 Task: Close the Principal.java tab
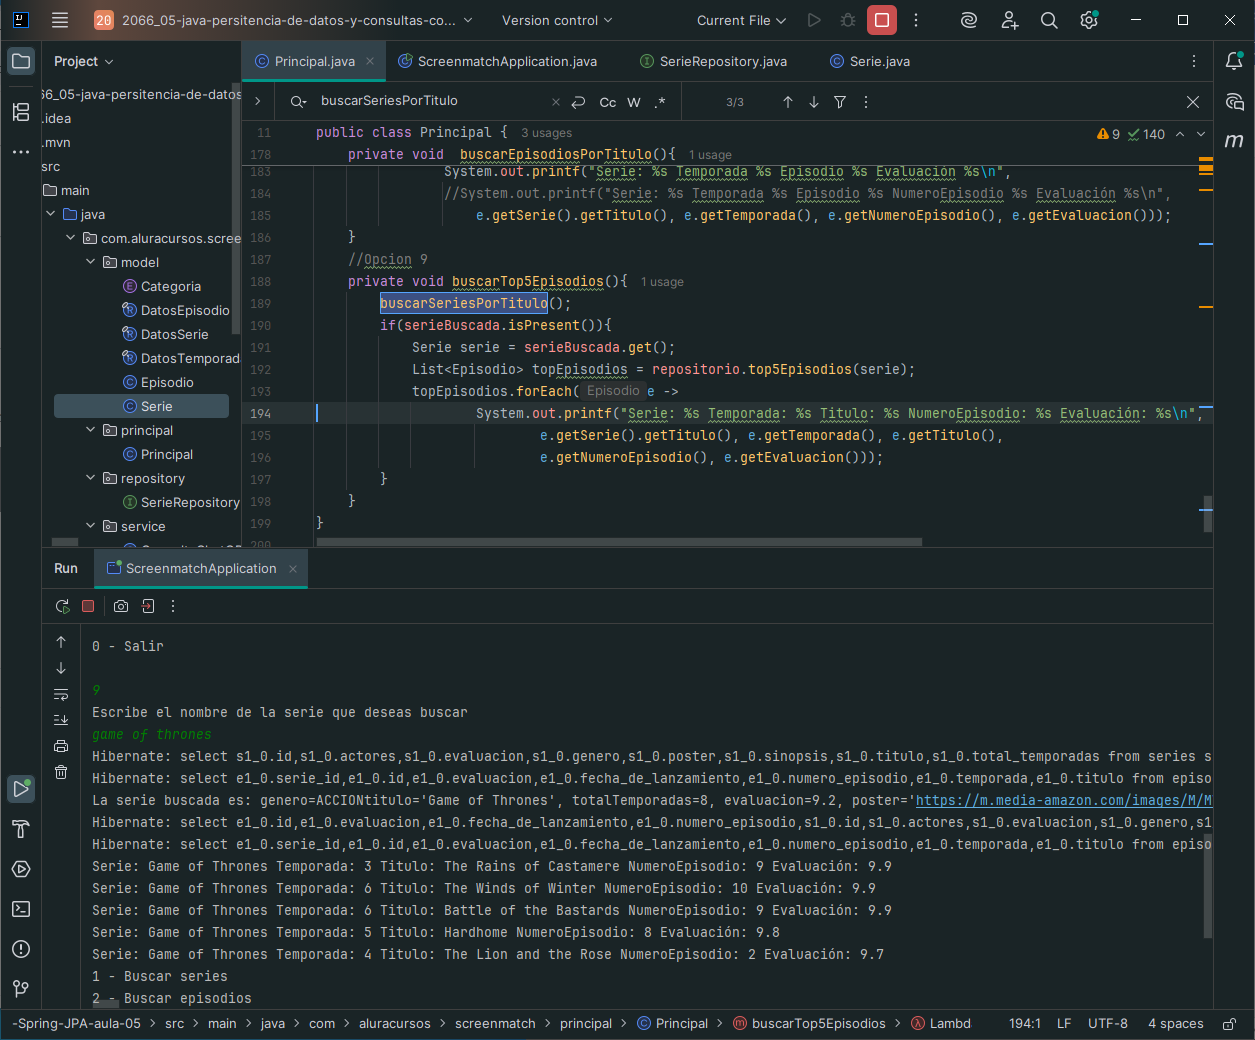[x=370, y=61]
